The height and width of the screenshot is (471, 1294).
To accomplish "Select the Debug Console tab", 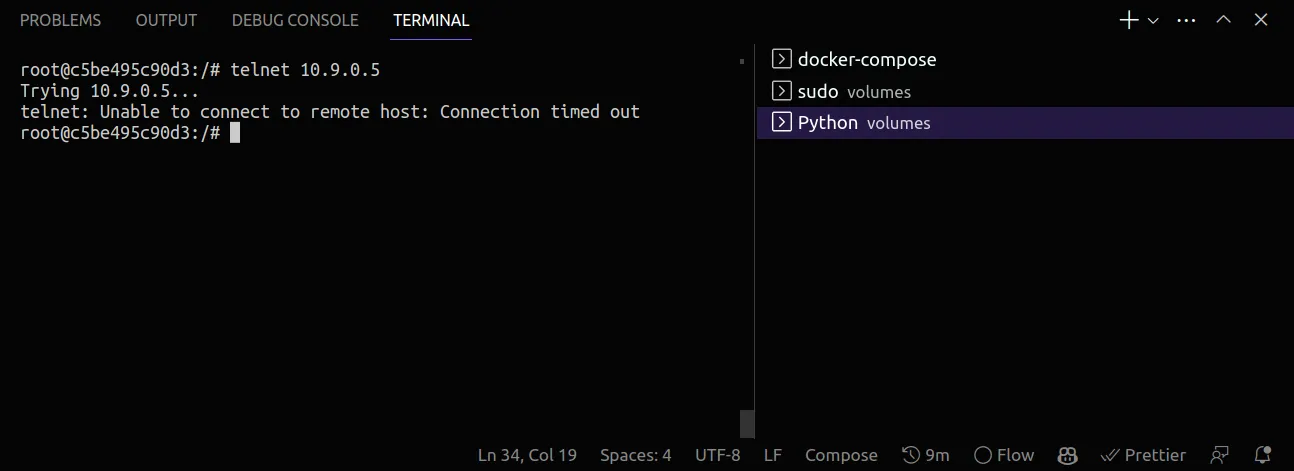I will pyautogui.click(x=295, y=20).
